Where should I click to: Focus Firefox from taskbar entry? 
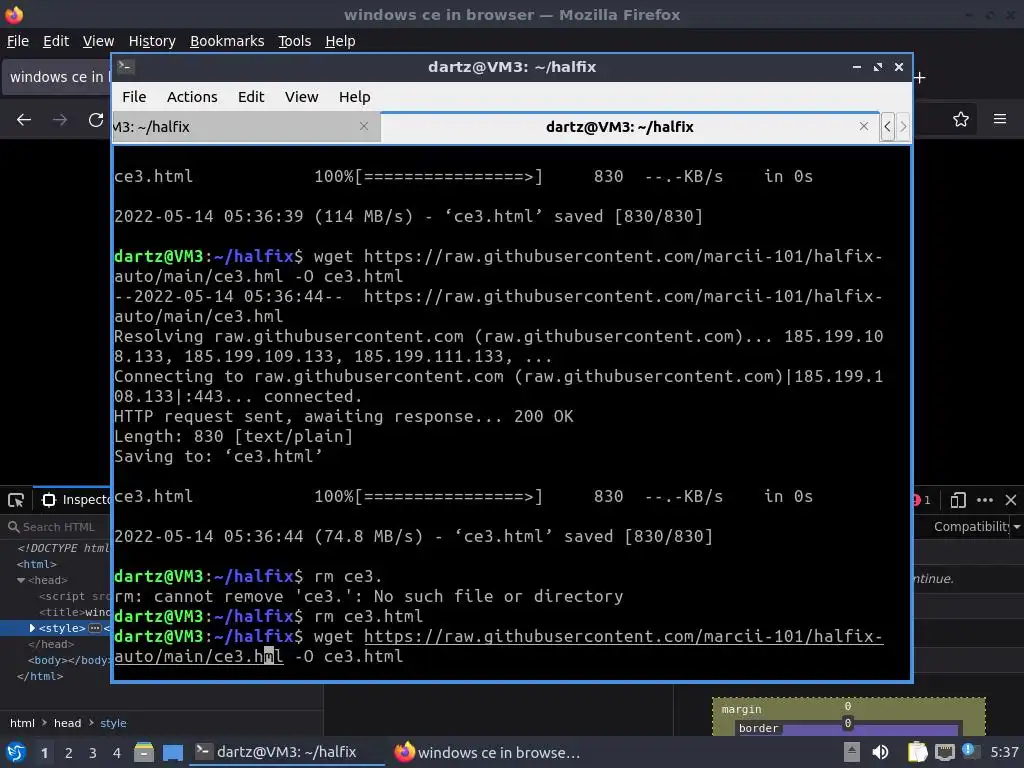tap(487, 752)
